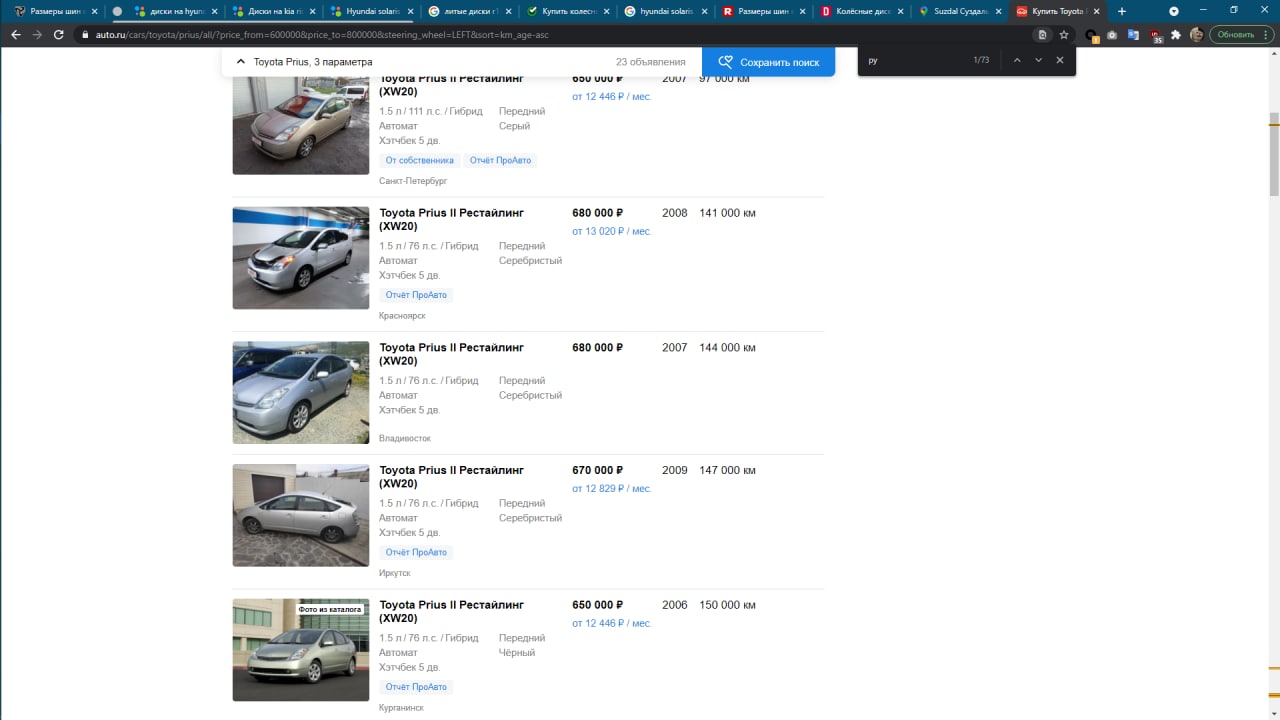Open the uBlock extension showing 35
1280x720 pixels.
[x=1156, y=35]
